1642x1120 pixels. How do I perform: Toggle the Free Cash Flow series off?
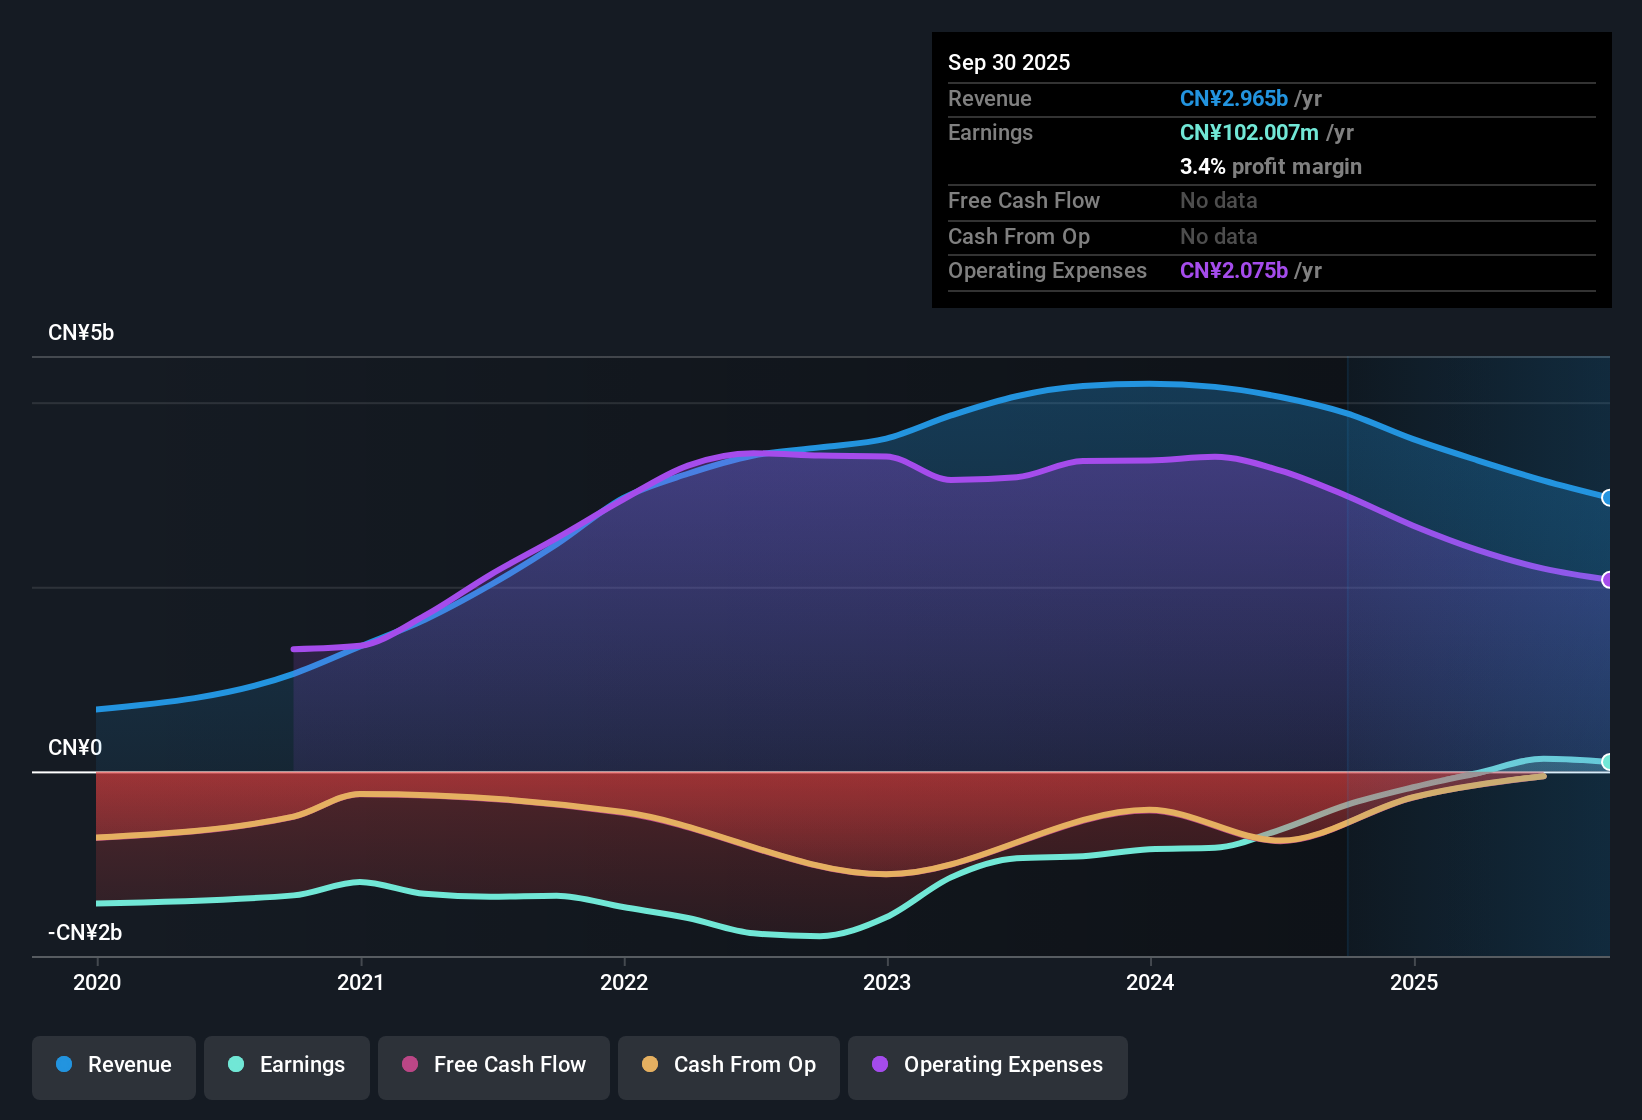tap(493, 1065)
